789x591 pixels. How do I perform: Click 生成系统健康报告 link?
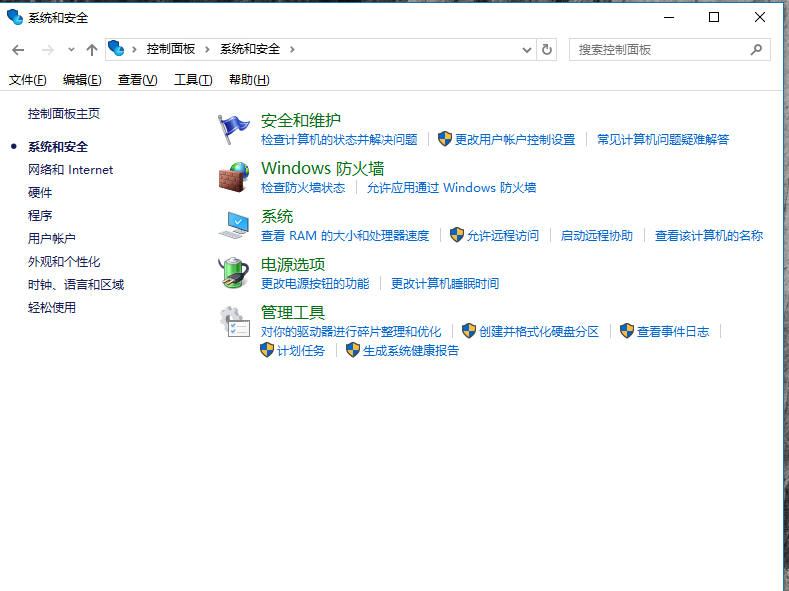(411, 351)
